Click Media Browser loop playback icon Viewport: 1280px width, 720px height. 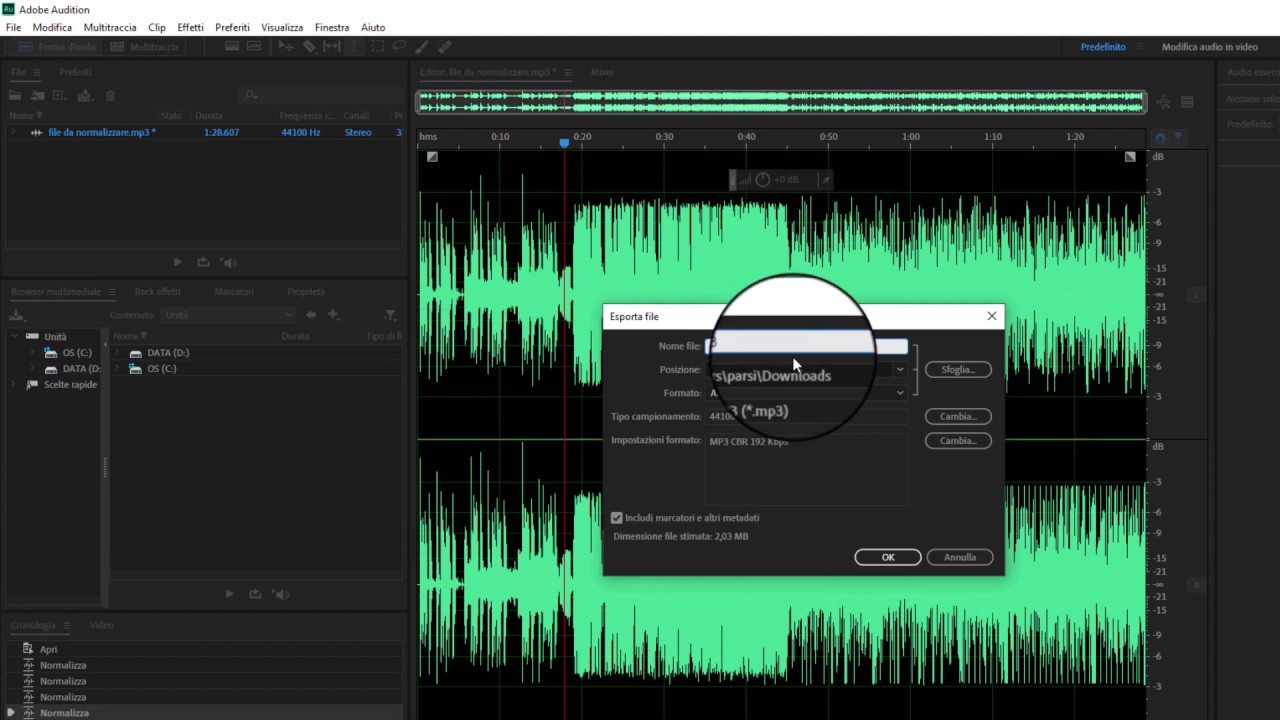tap(255, 594)
